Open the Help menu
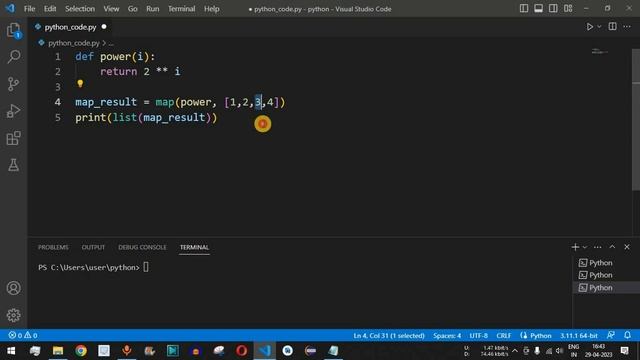This screenshot has width=640, height=360. [x=212, y=9]
